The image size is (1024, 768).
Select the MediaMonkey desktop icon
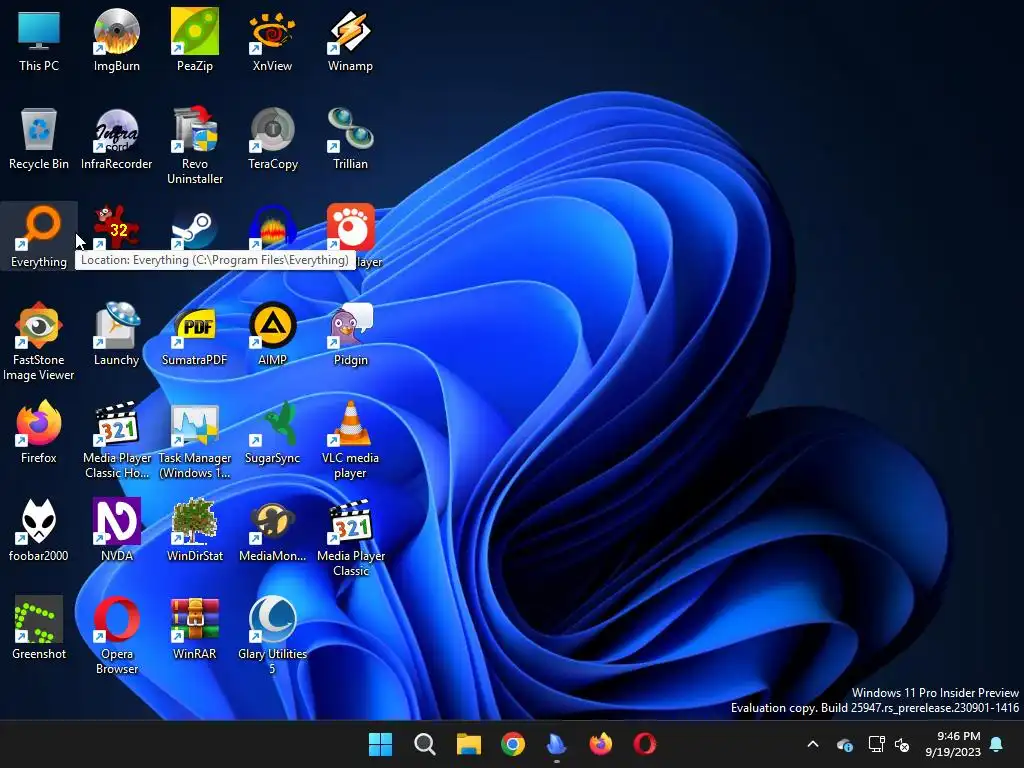coord(272,530)
